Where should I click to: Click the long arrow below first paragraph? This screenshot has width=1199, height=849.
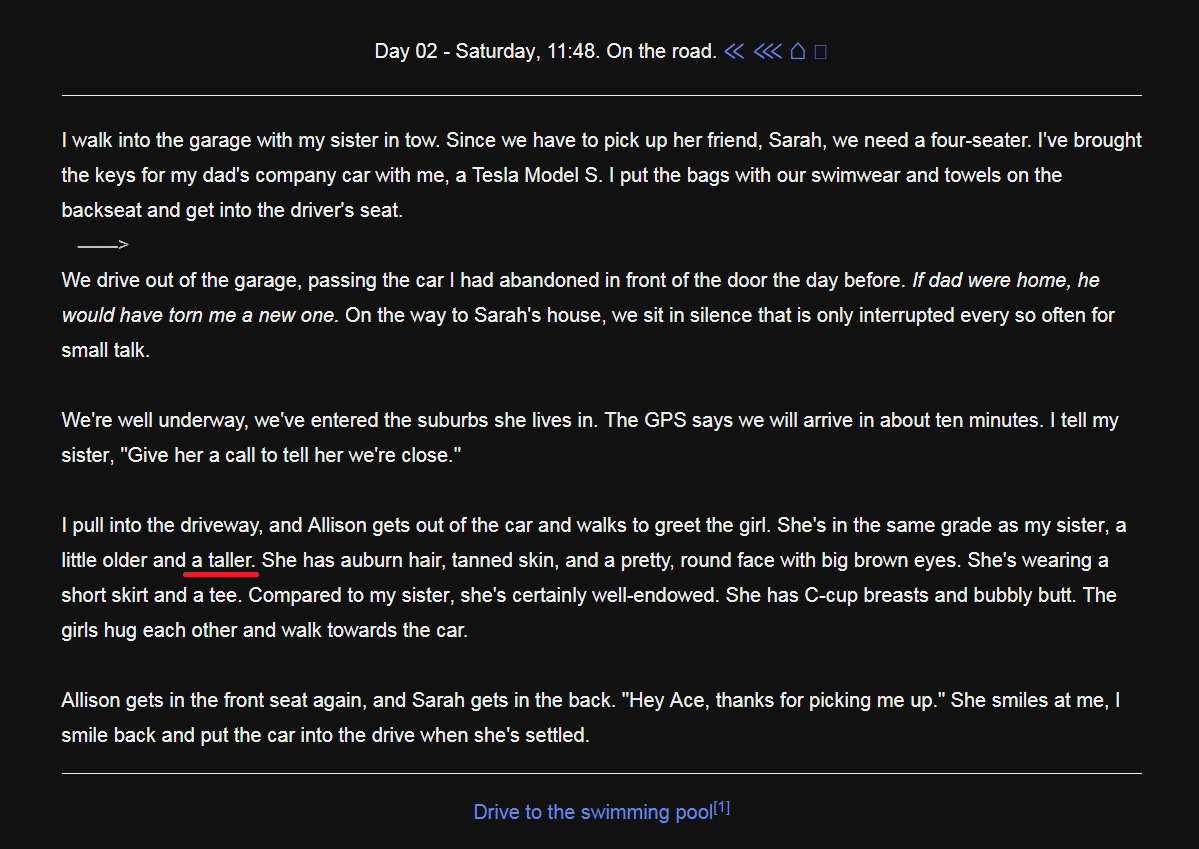pos(103,245)
